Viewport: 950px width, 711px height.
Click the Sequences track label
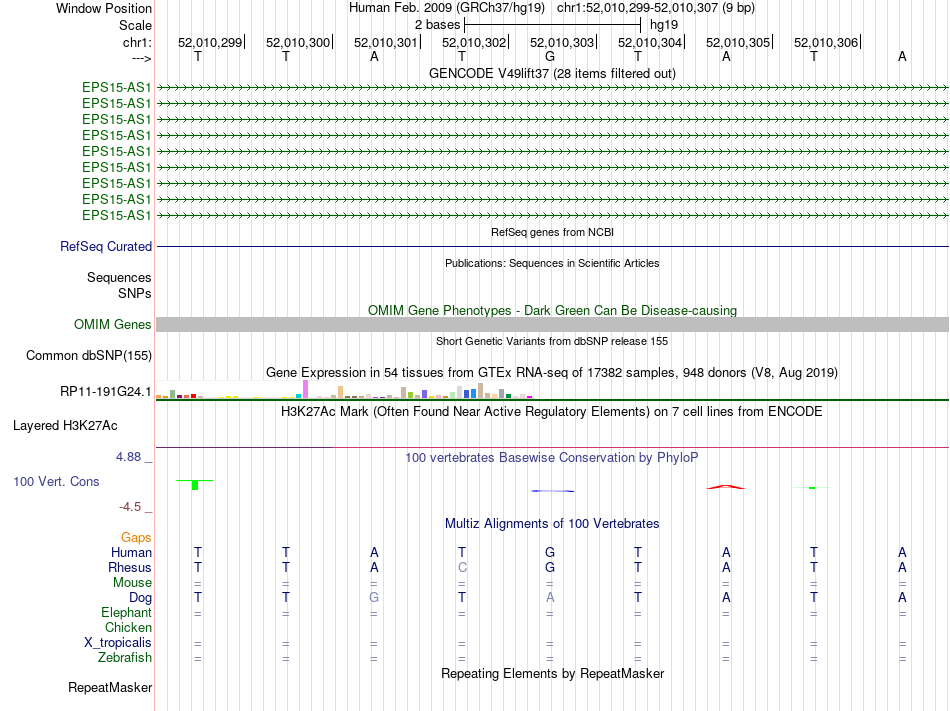point(119,277)
